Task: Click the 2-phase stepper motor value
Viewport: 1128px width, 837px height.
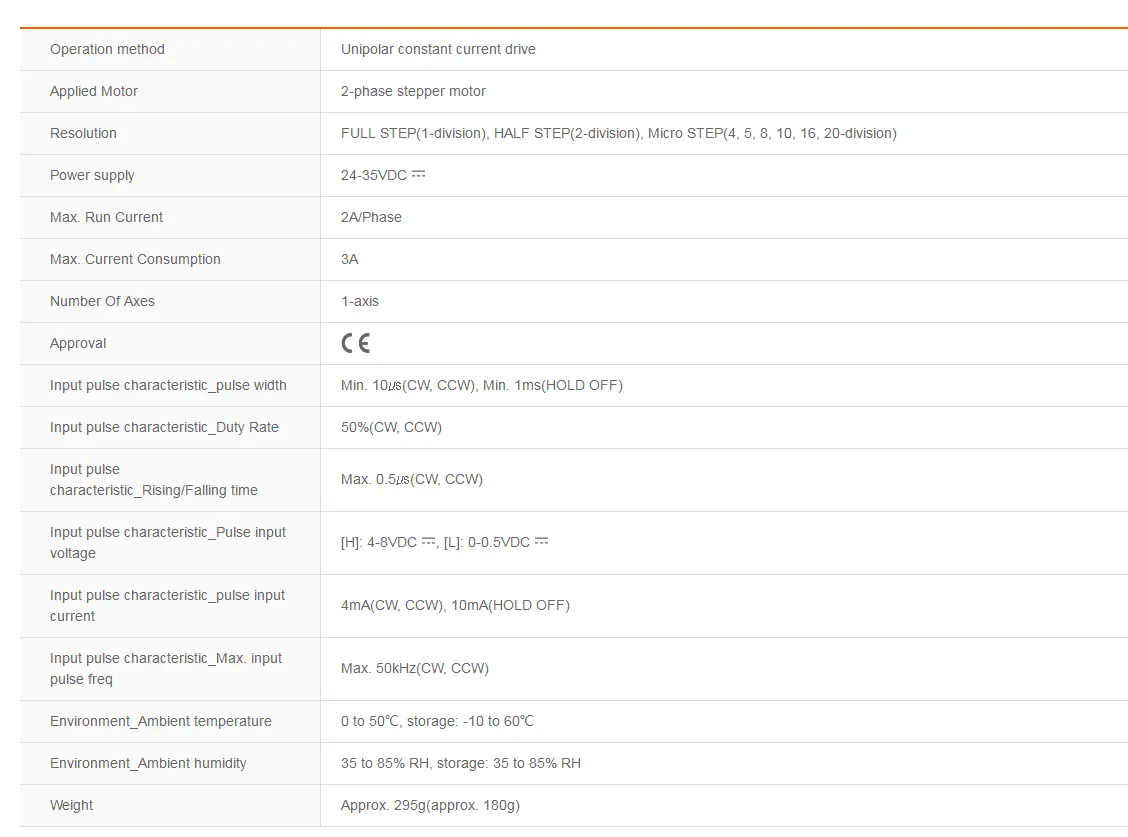Action: (x=413, y=91)
